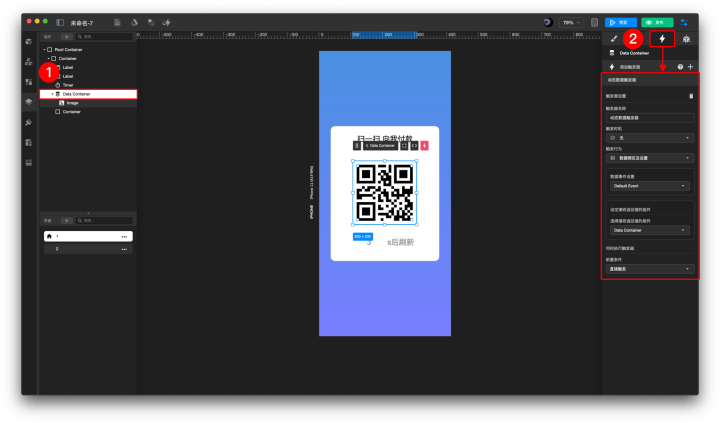Click the lightning pen icon in top toolbar

[x=167, y=22]
